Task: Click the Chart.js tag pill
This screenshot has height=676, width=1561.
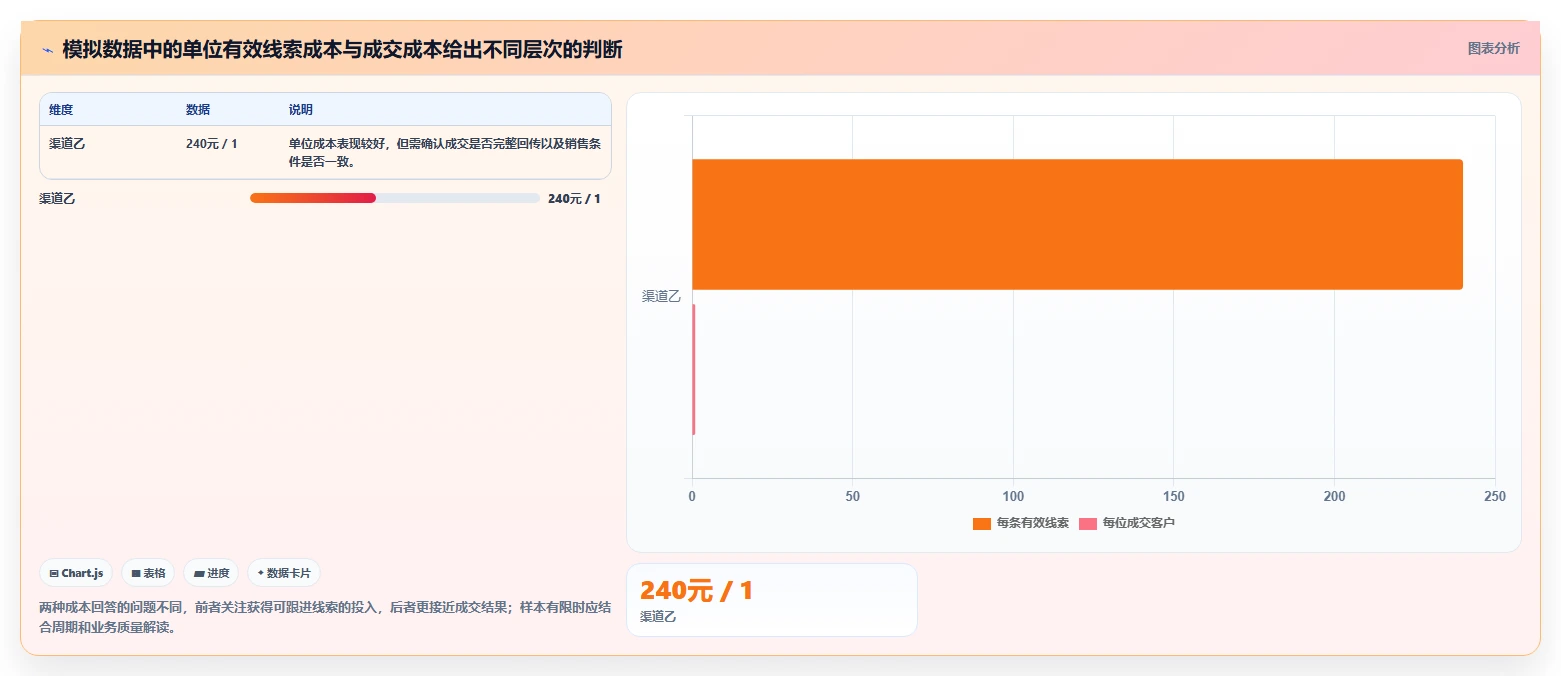Action: click(x=76, y=573)
